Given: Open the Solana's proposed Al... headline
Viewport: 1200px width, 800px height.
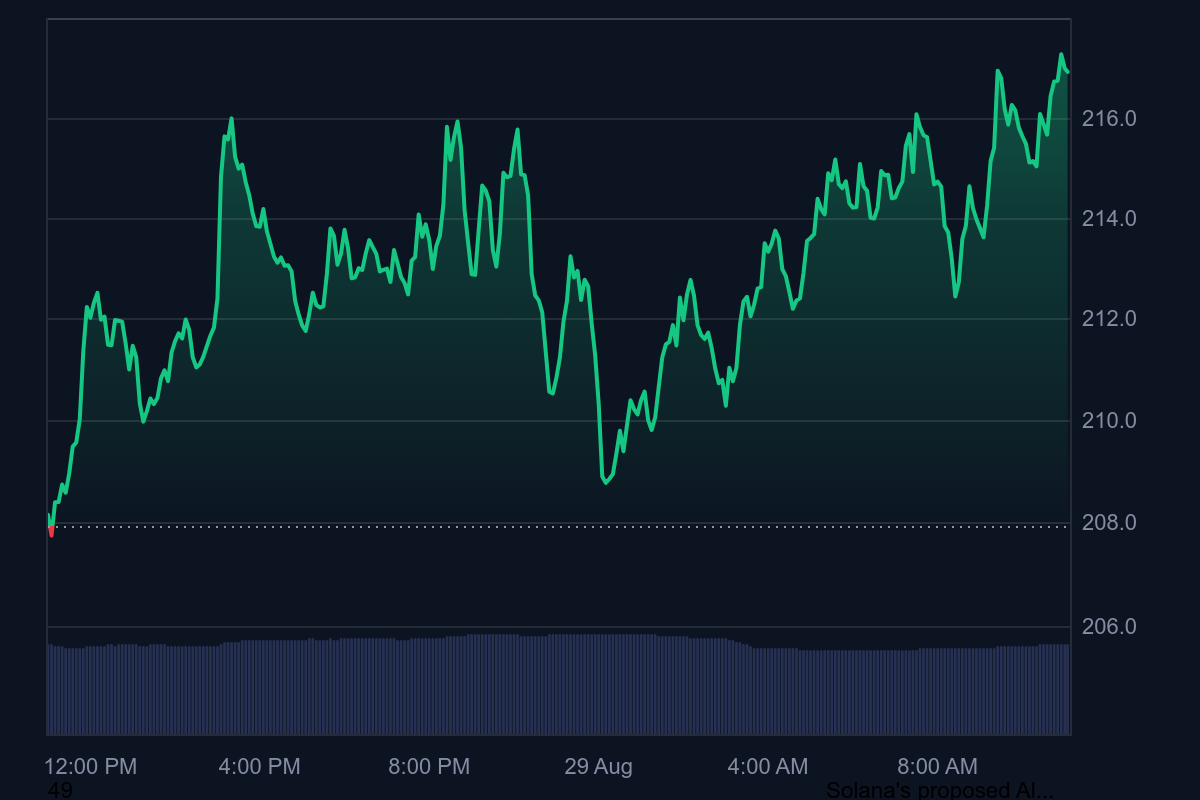Looking at the screenshot, I should point(940,790).
